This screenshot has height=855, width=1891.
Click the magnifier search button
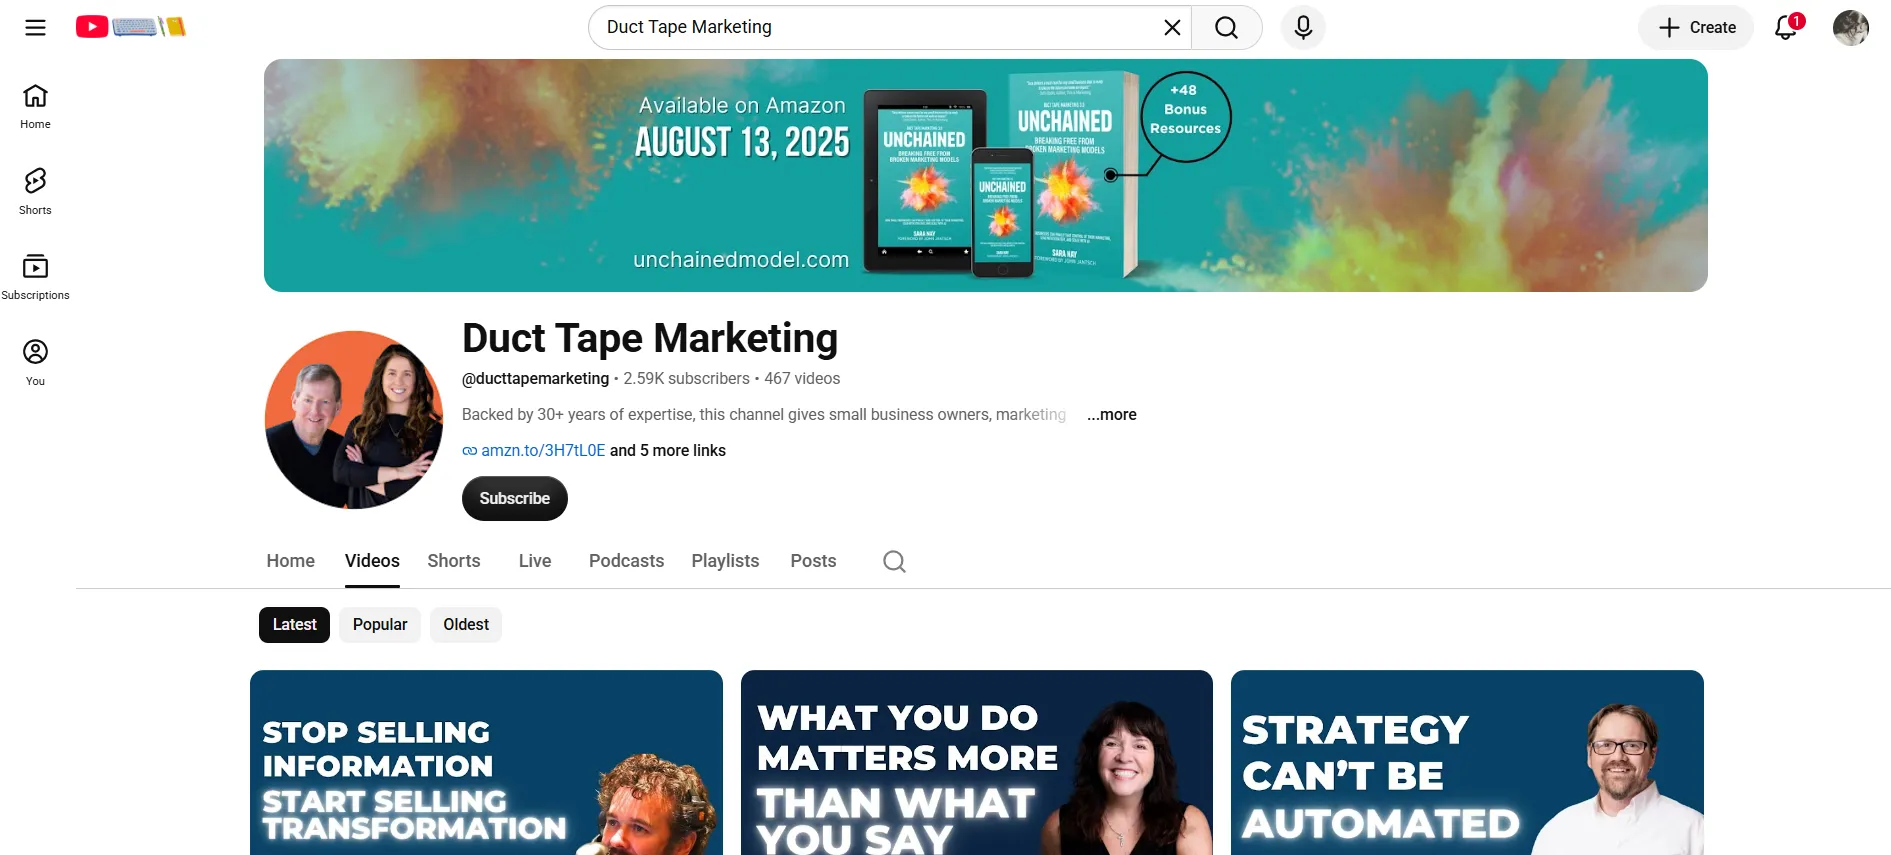pos(1227,27)
